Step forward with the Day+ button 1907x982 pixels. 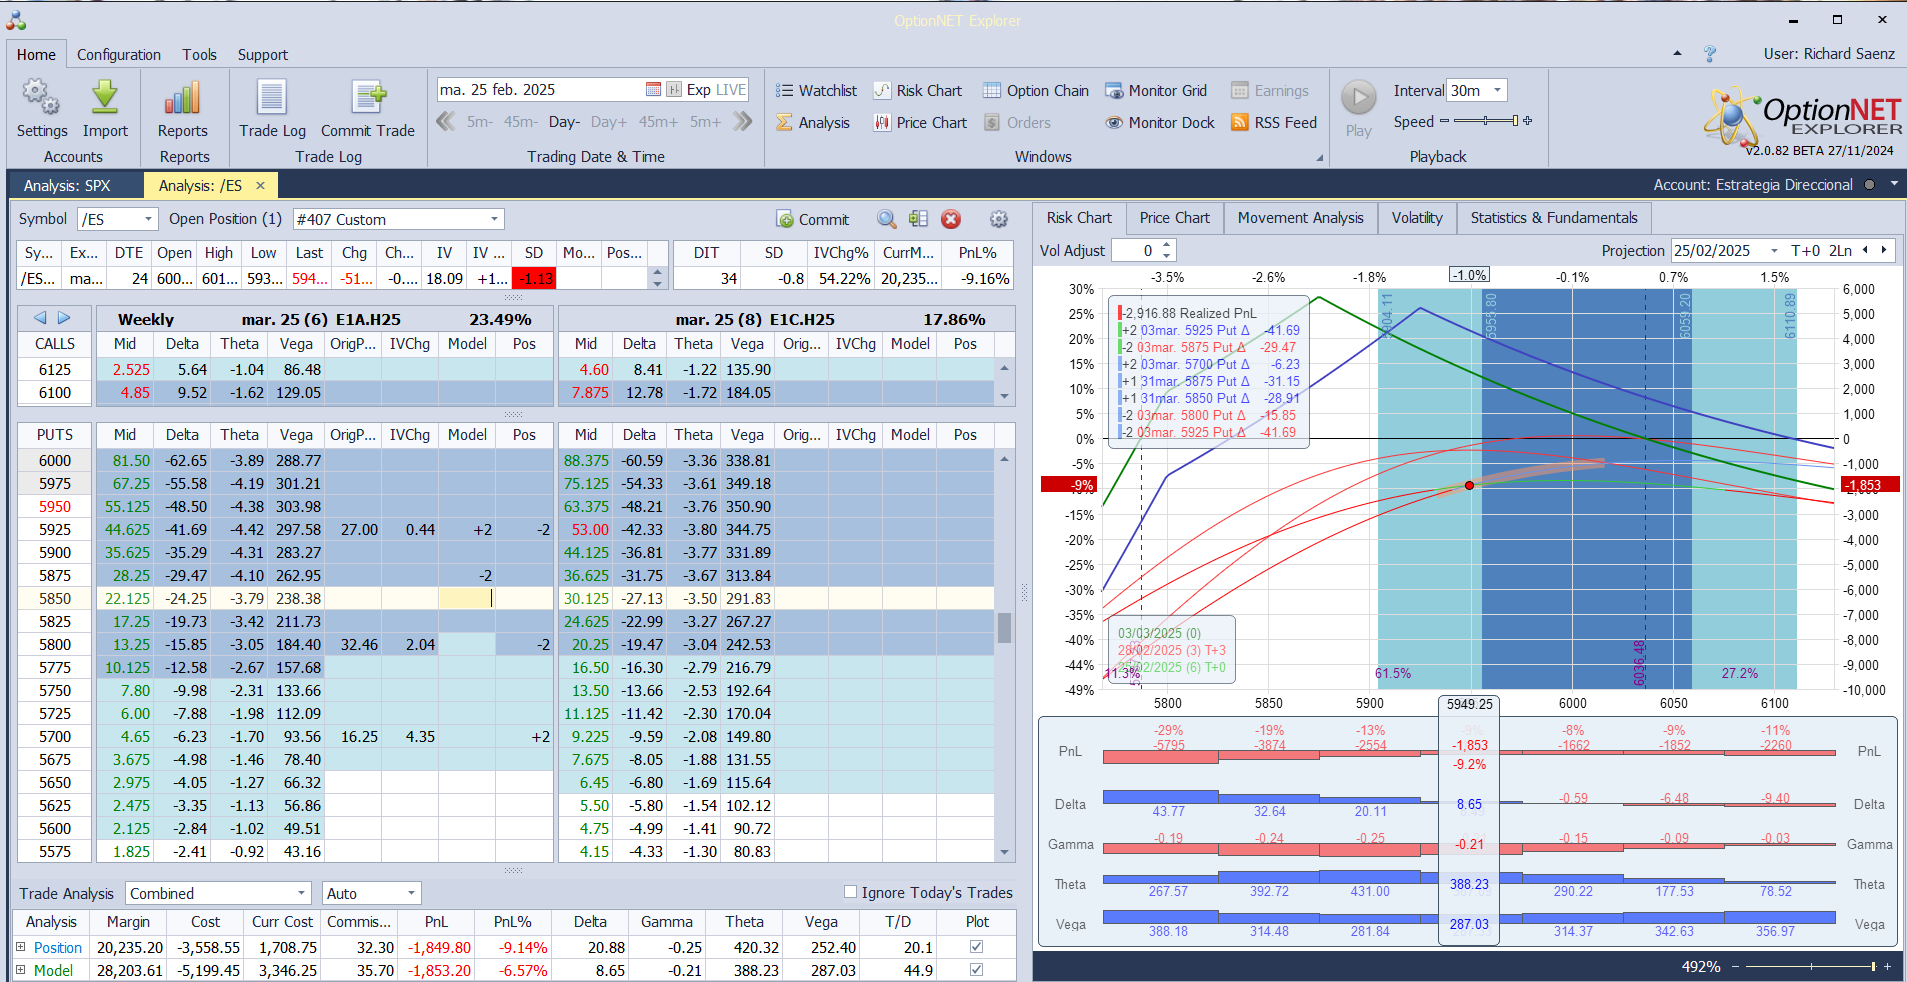[x=609, y=122]
